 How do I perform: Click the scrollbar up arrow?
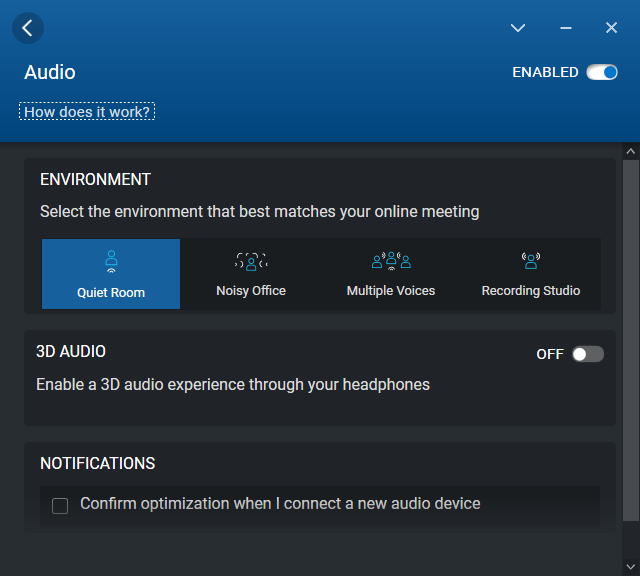630,151
